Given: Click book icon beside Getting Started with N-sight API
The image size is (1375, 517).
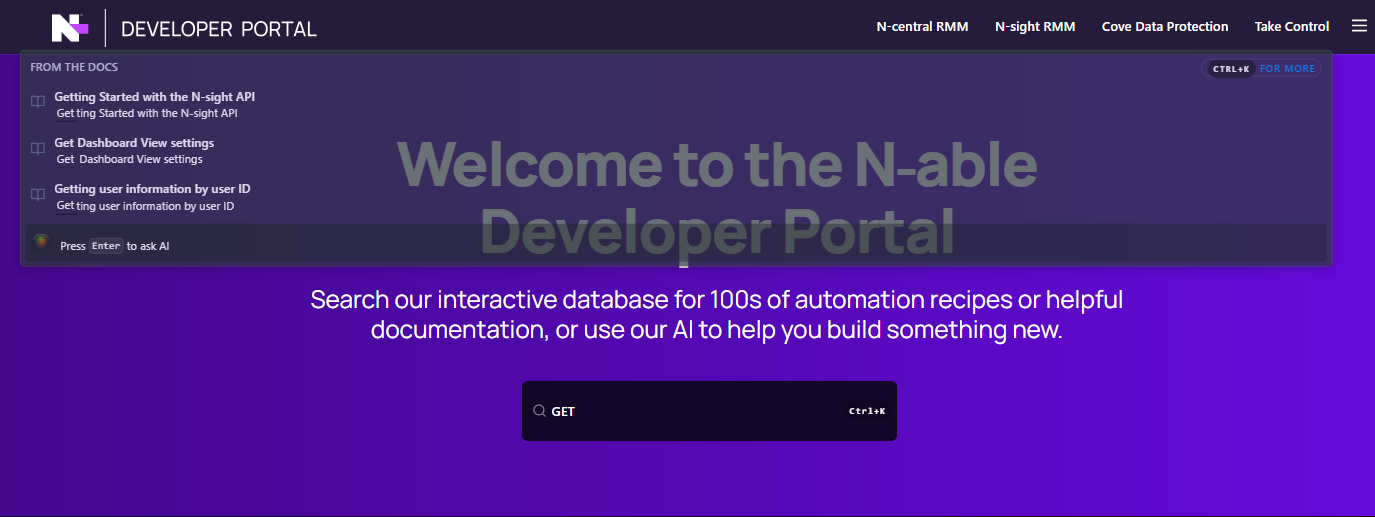Looking at the screenshot, I should coord(37,102).
